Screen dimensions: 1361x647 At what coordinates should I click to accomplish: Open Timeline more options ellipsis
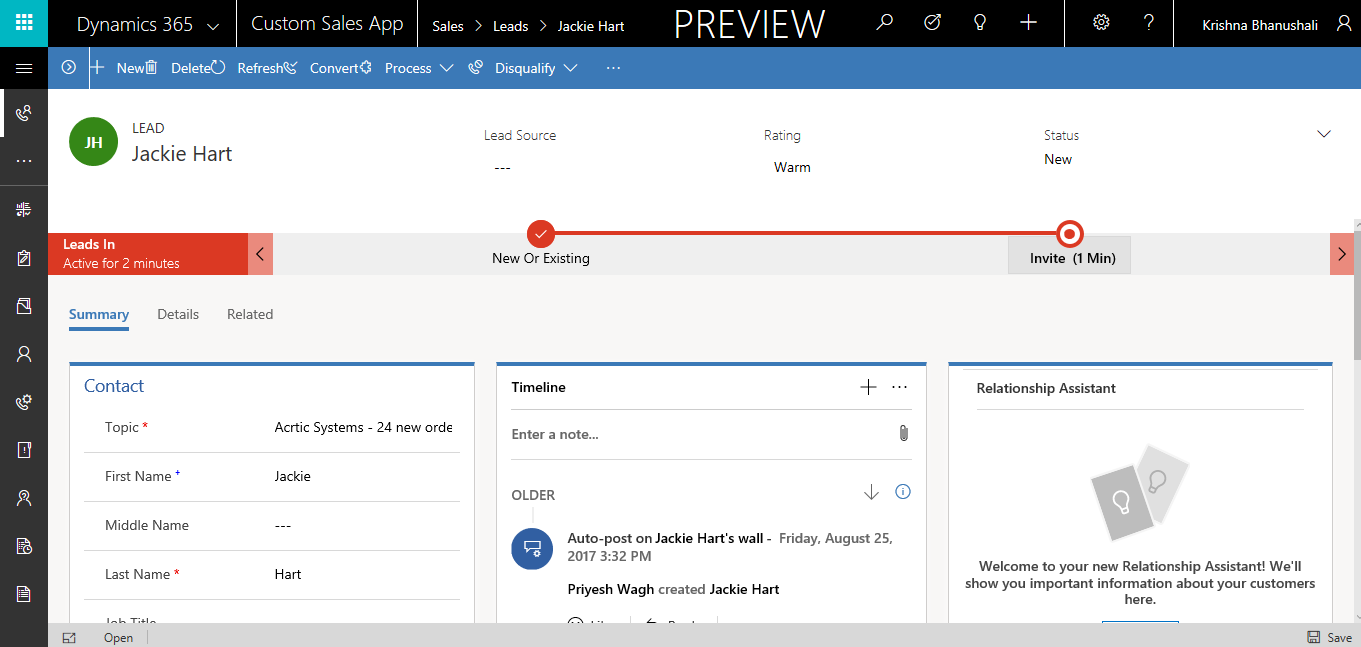(x=899, y=387)
